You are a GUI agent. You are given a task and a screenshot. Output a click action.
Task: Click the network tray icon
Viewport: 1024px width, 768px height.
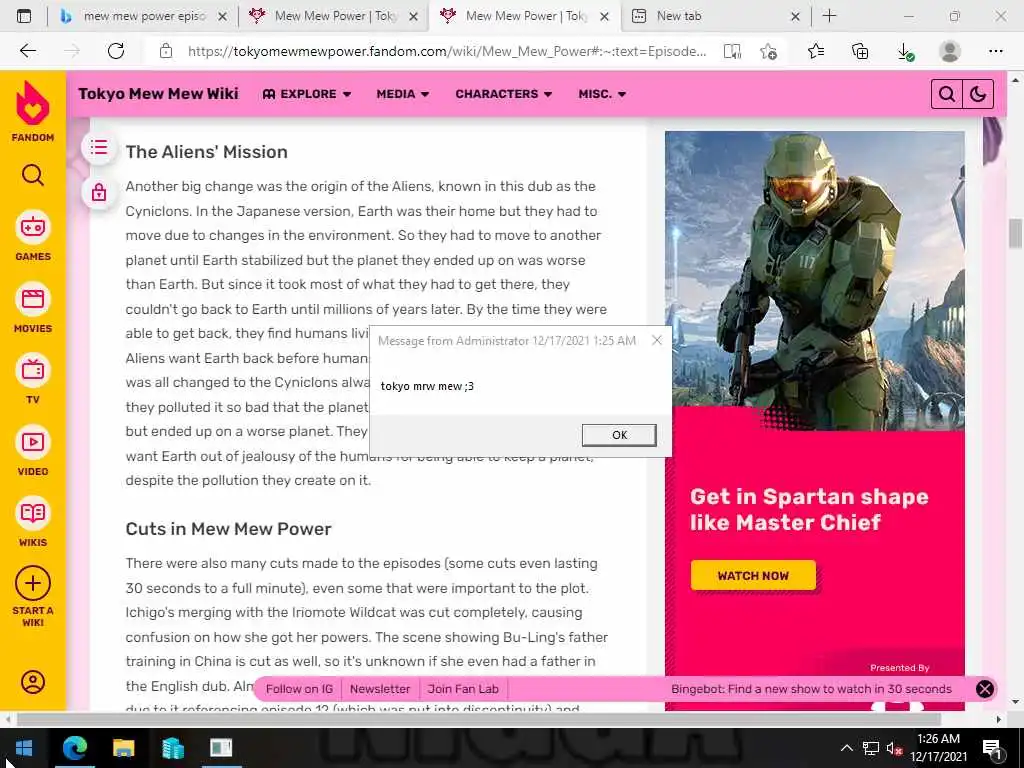(871, 748)
